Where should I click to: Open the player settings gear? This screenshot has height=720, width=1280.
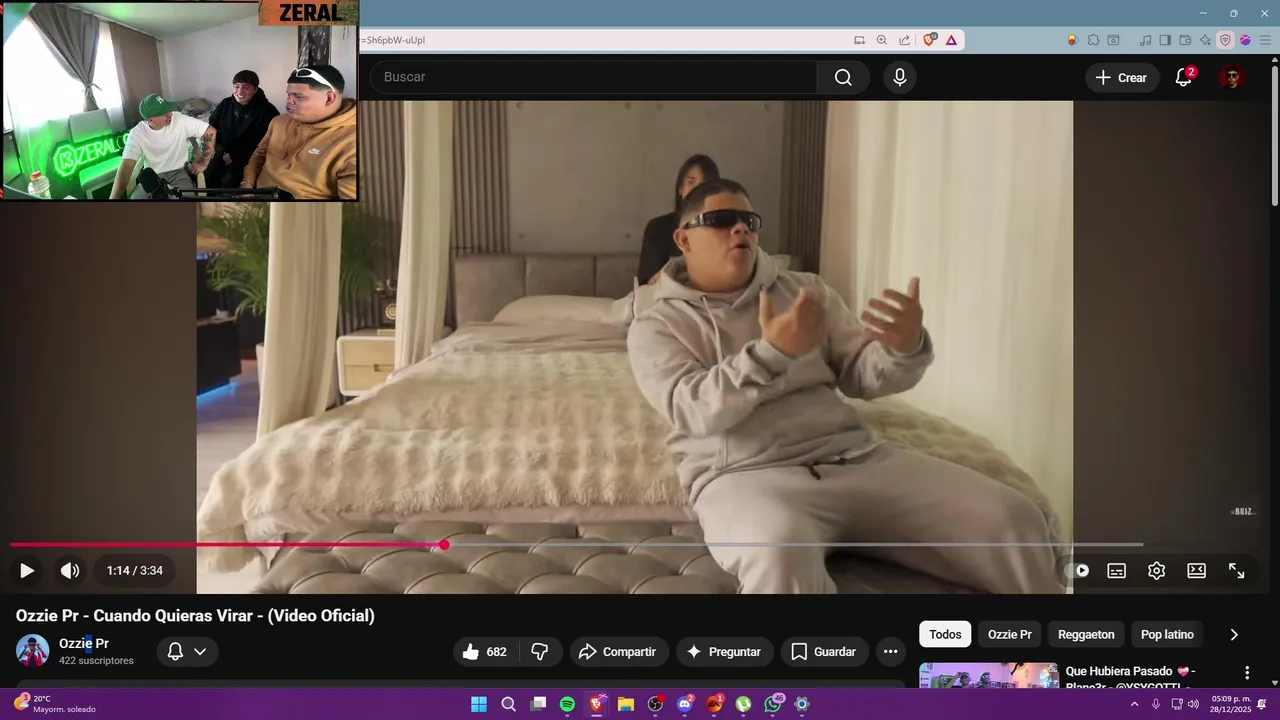[x=1157, y=571]
